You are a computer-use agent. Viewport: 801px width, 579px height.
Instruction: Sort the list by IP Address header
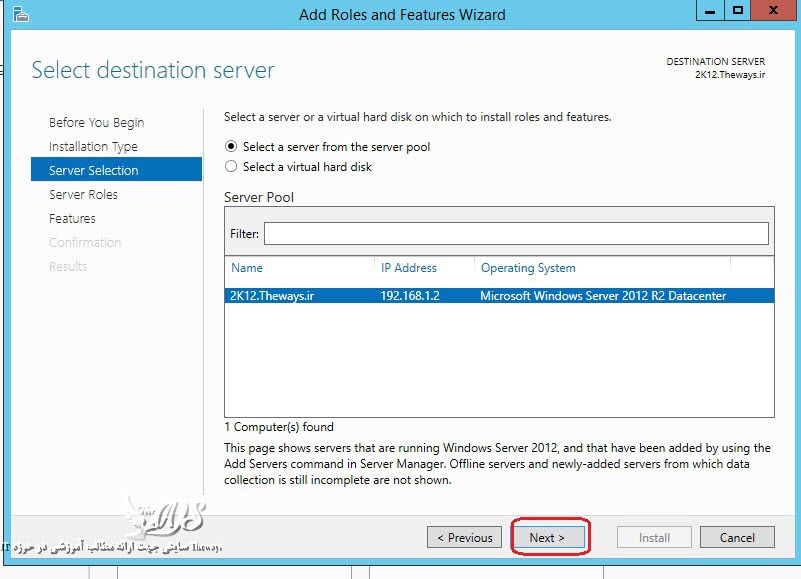pyautogui.click(x=409, y=268)
